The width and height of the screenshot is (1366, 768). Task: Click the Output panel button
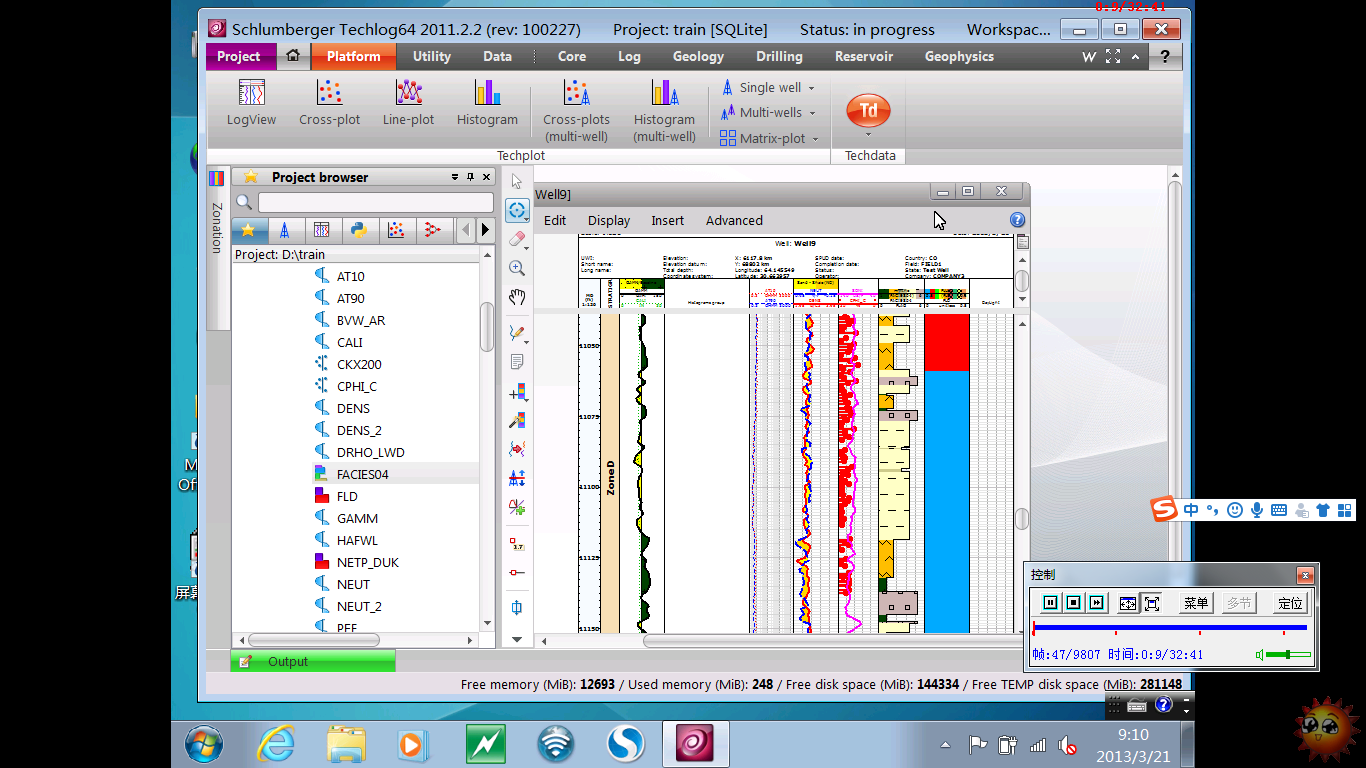click(x=313, y=661)
